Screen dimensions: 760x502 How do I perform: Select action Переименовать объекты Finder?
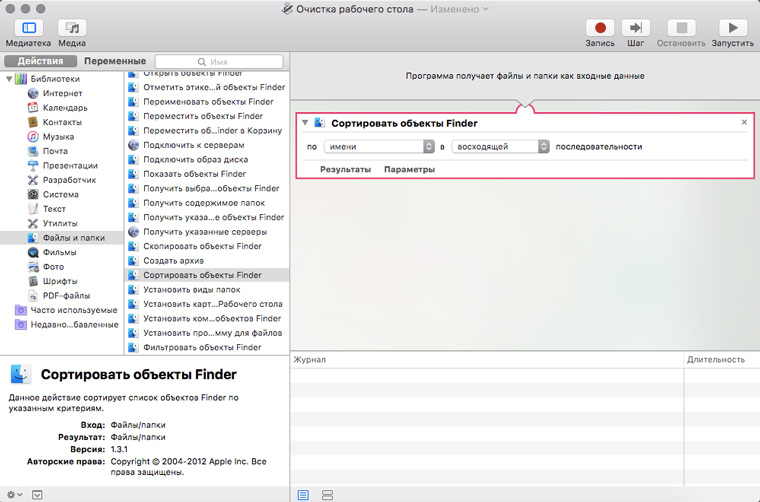[207, 102]
